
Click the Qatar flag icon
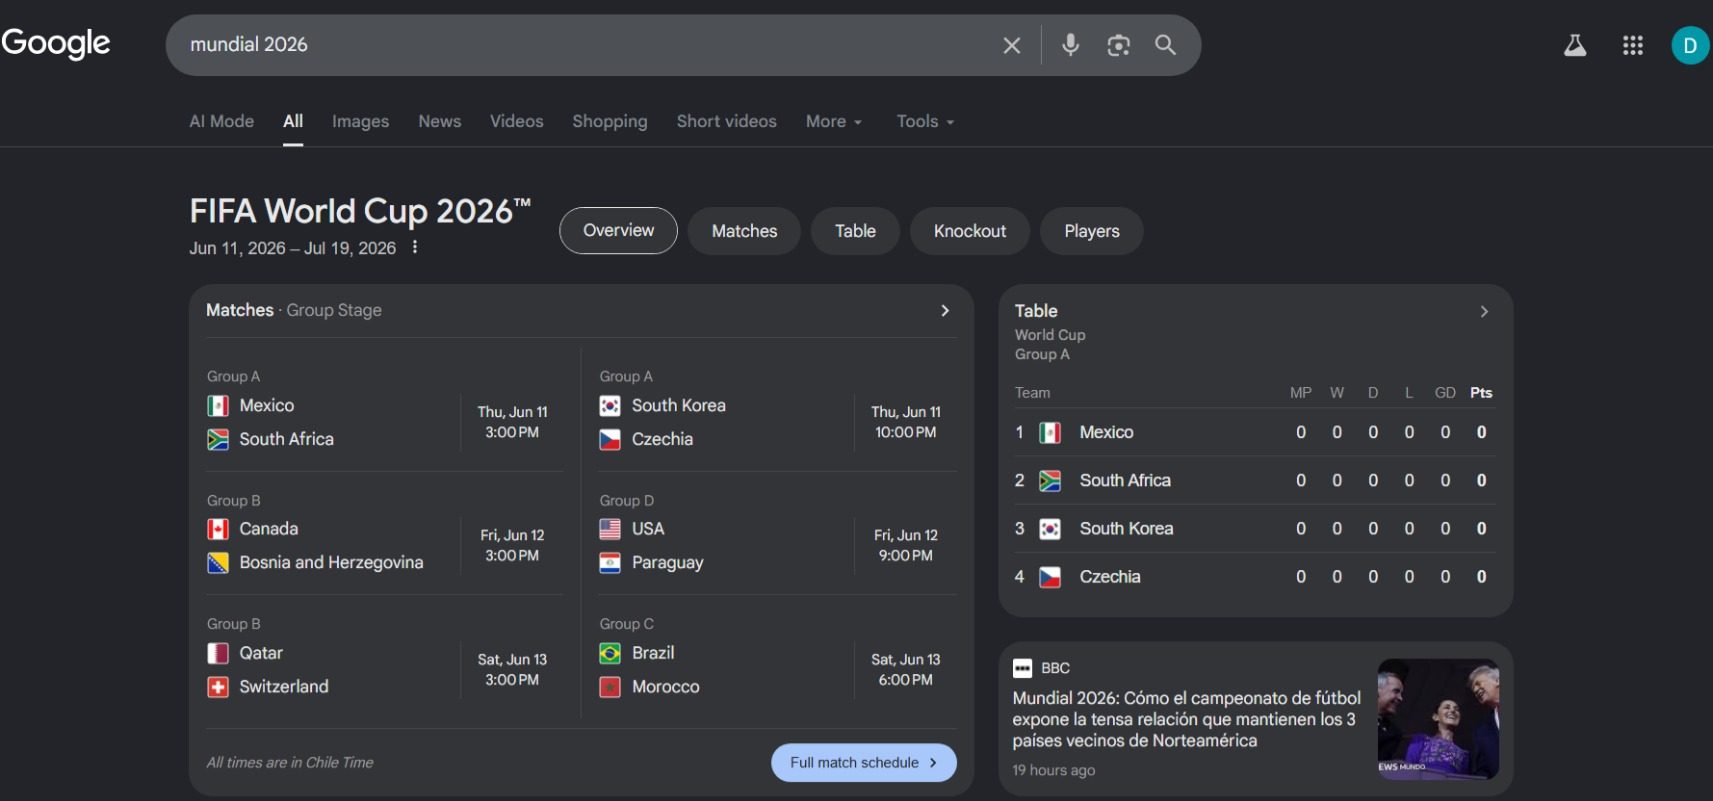(x=218, y=653)
